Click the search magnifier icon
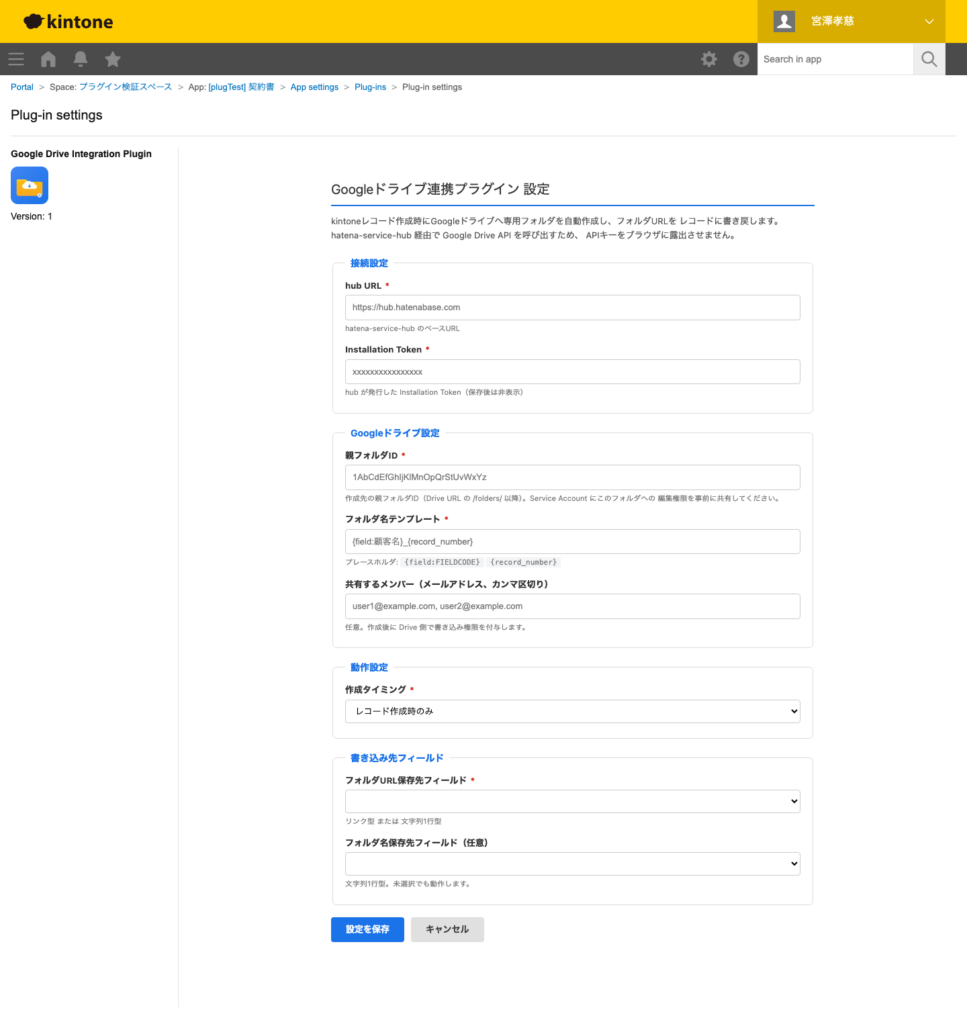The height and width of the screenshot is (1024, 967). pyautogui.click(x=928, y=59)
